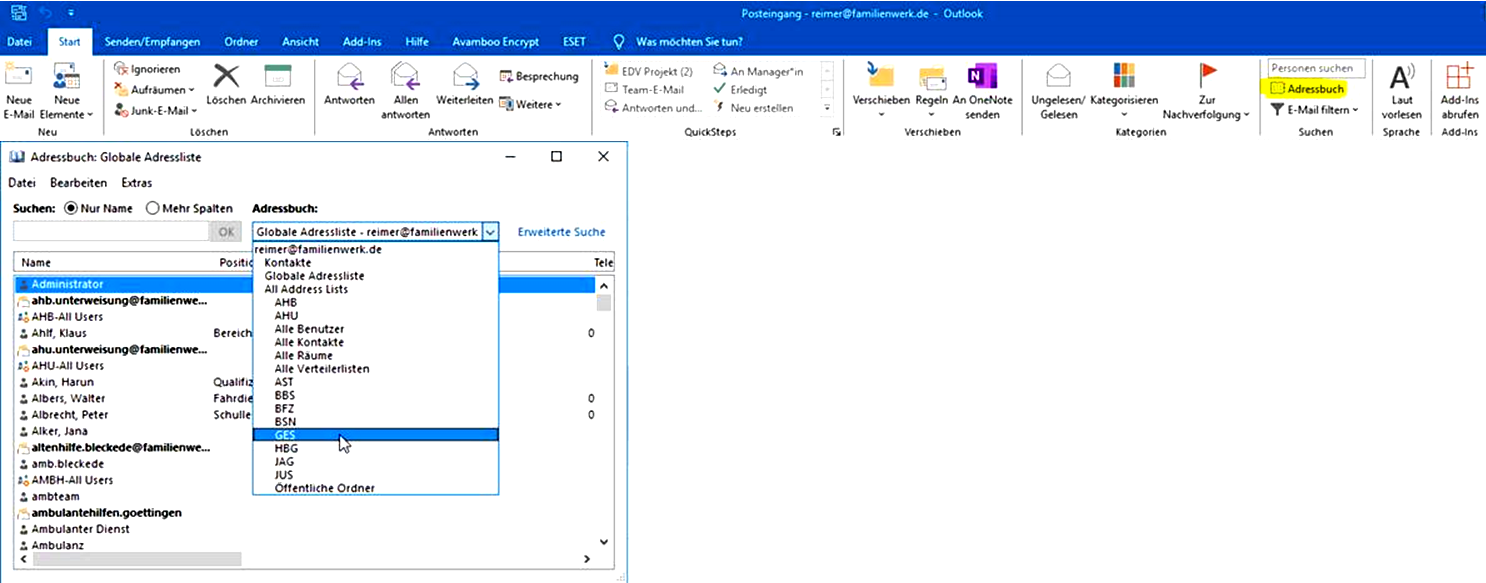Click Ignorieren in the Löschen group
Viewport: 1486px width, 583px height.
148,69
